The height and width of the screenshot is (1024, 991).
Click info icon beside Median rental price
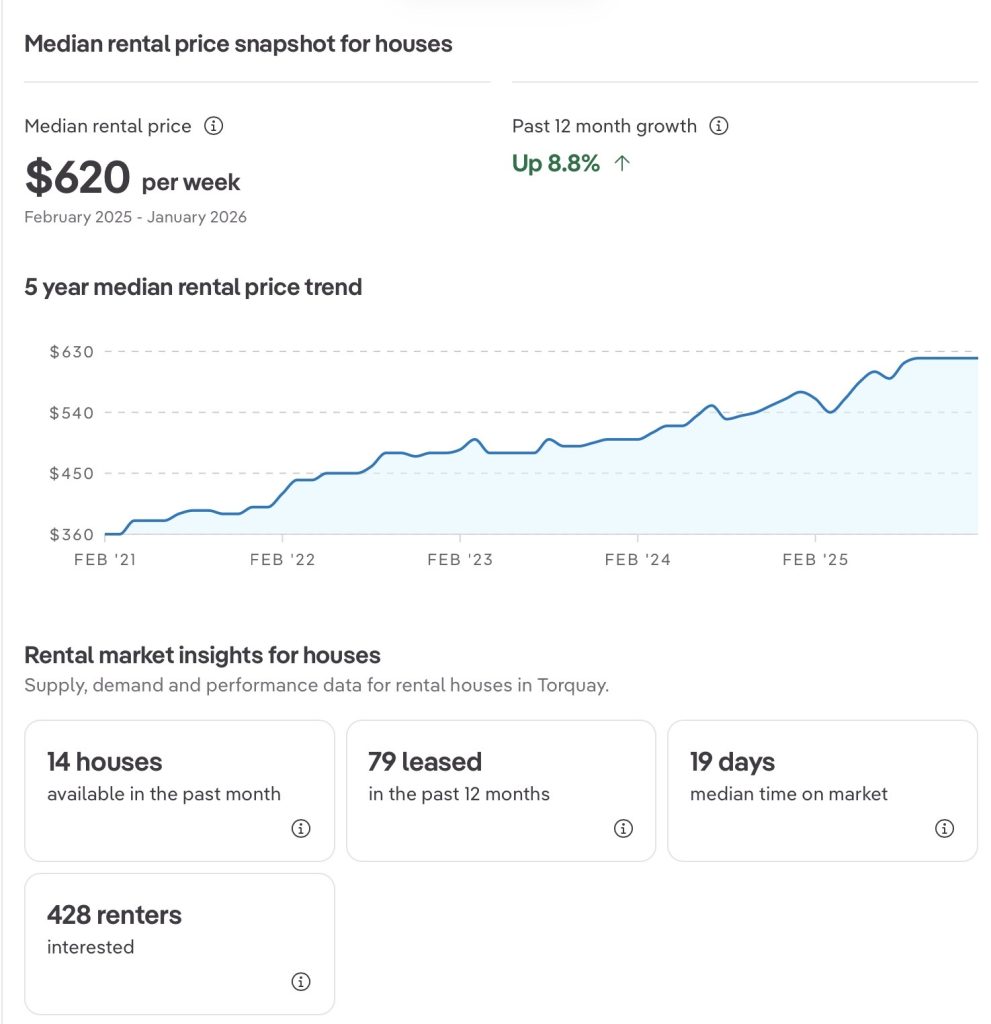point(213,126)
